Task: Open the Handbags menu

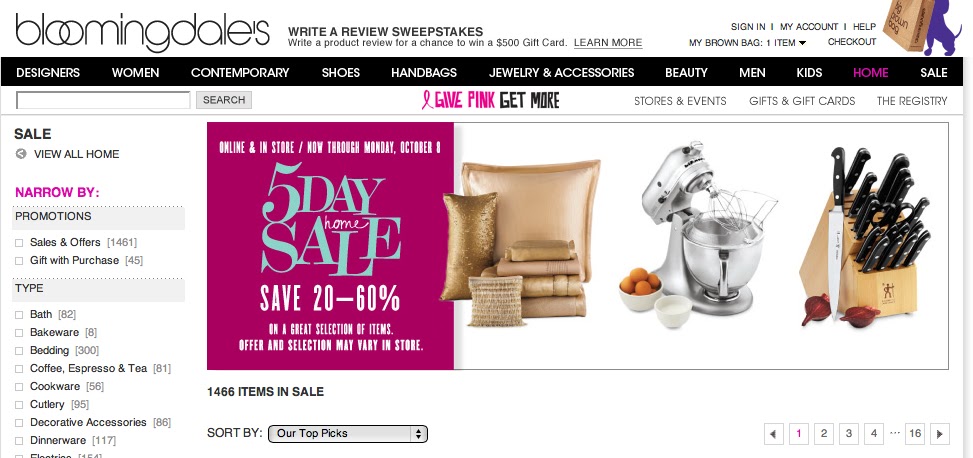Action: point(424,73)
